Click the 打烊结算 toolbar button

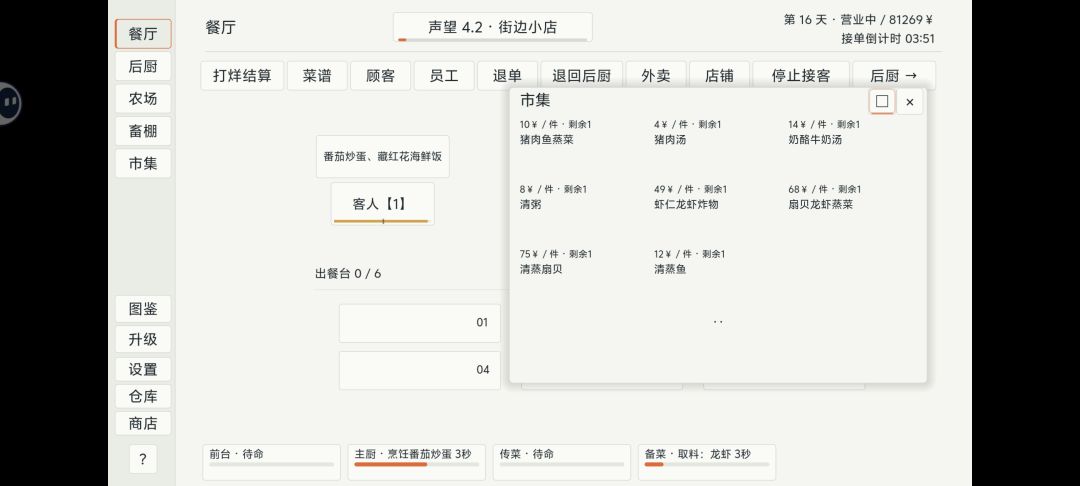tap(242, 76)
